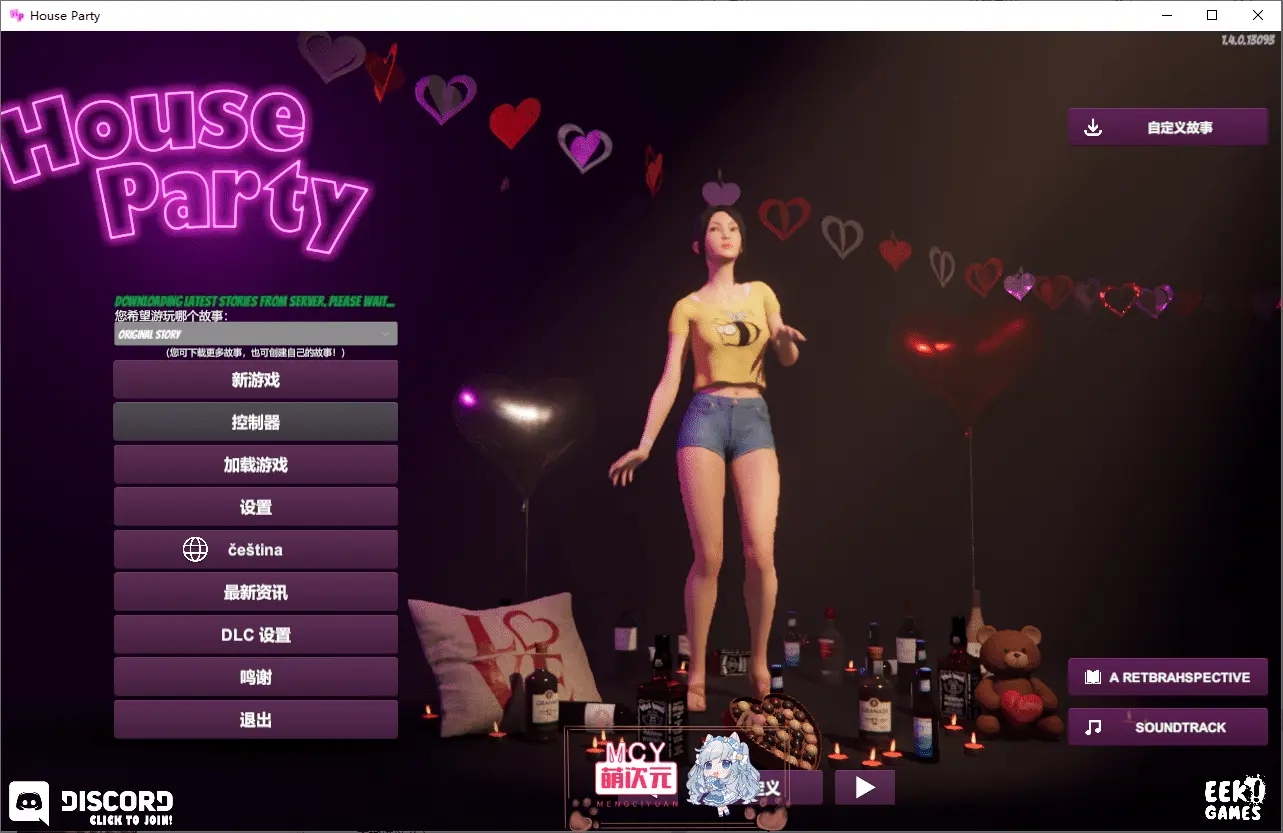Expand the Original Story dropdown
This screenshot has height=833, width=1283.
[x=256, y=334]
